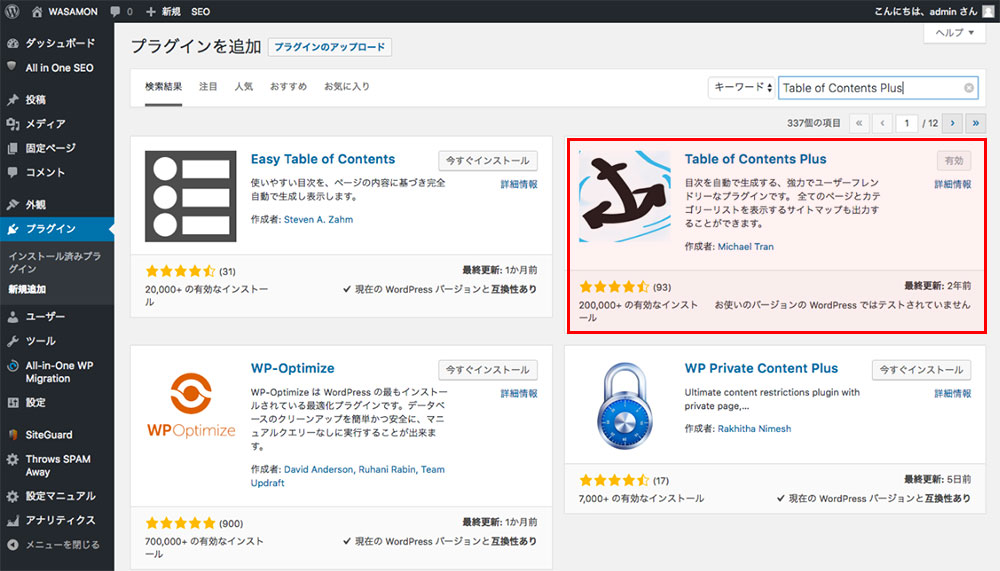Click WP-Optimize logo thumbnail
Screen dimensions: 1000x571
click(191, 406)
